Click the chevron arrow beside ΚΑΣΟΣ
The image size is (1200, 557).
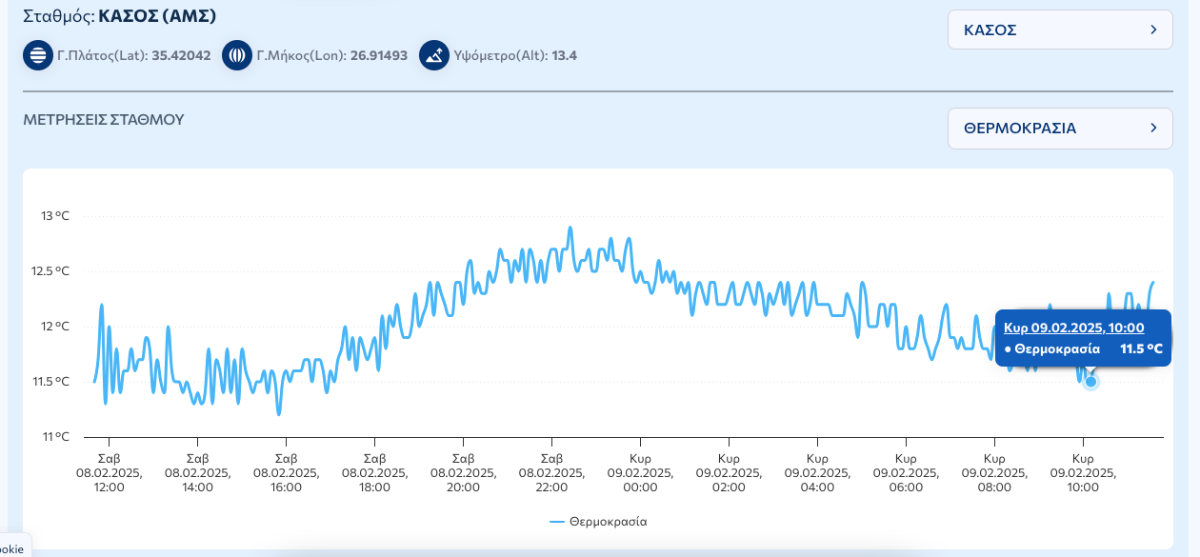[1153, 30]
